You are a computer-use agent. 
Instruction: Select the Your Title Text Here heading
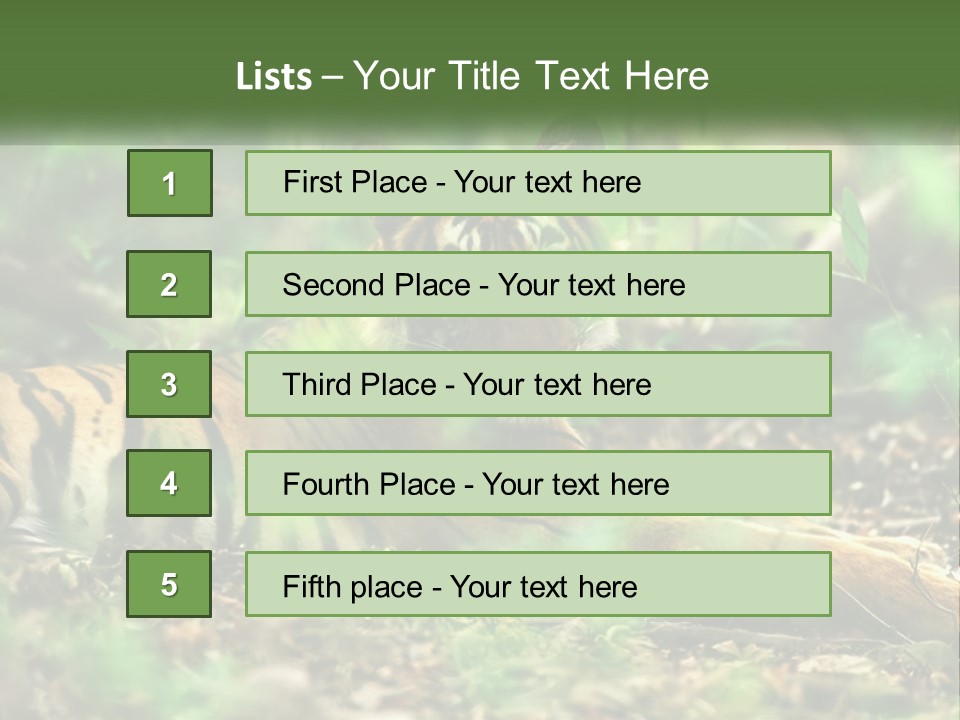click(x=532, y=76)
